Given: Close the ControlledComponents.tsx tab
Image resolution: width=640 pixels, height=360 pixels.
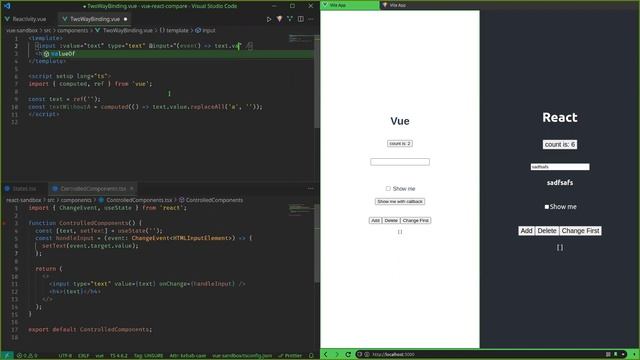Looking at the screenshot, I should [131, 189].
